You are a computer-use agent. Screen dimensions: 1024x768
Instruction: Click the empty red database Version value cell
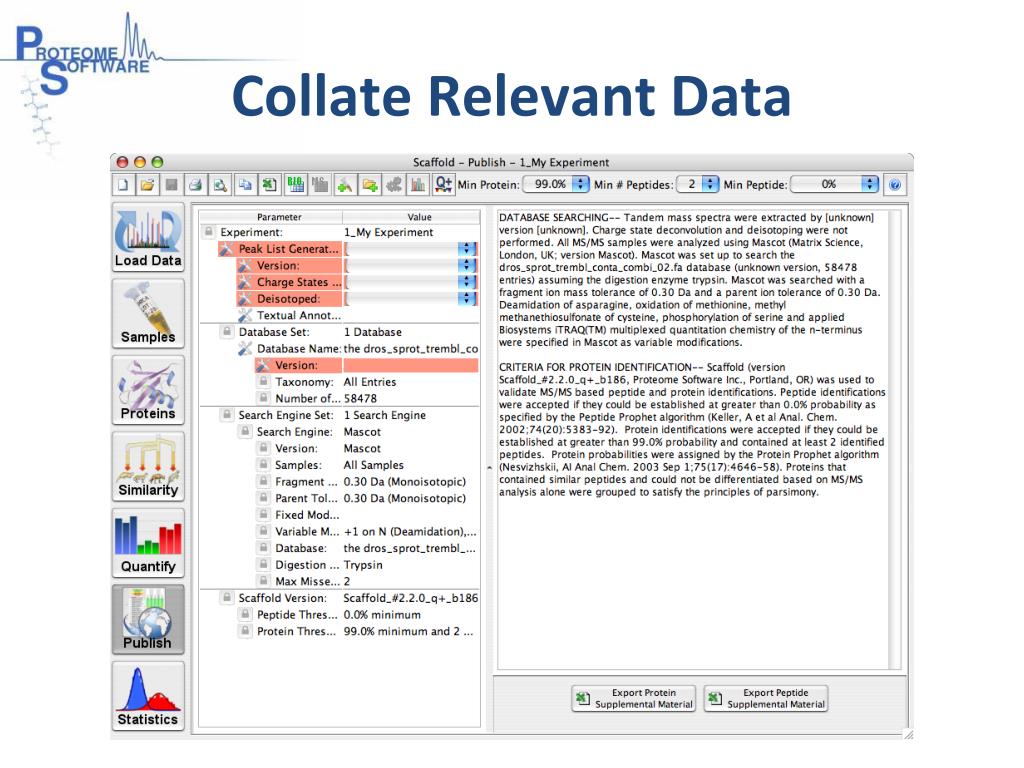tap(411, 366)
